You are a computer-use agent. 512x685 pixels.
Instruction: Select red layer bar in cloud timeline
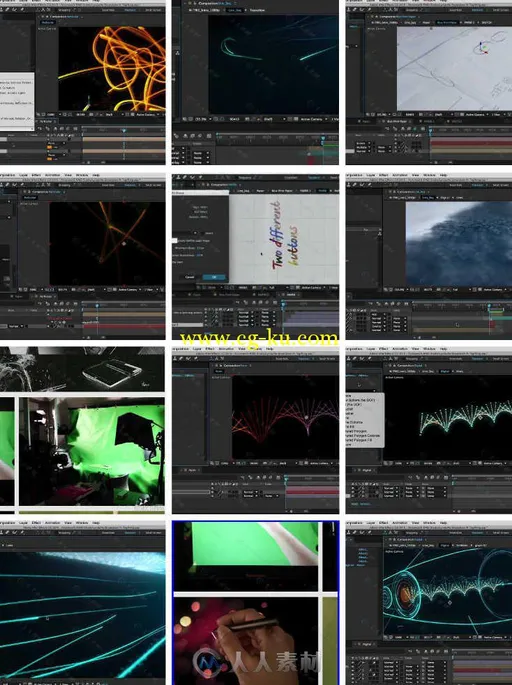492,325
